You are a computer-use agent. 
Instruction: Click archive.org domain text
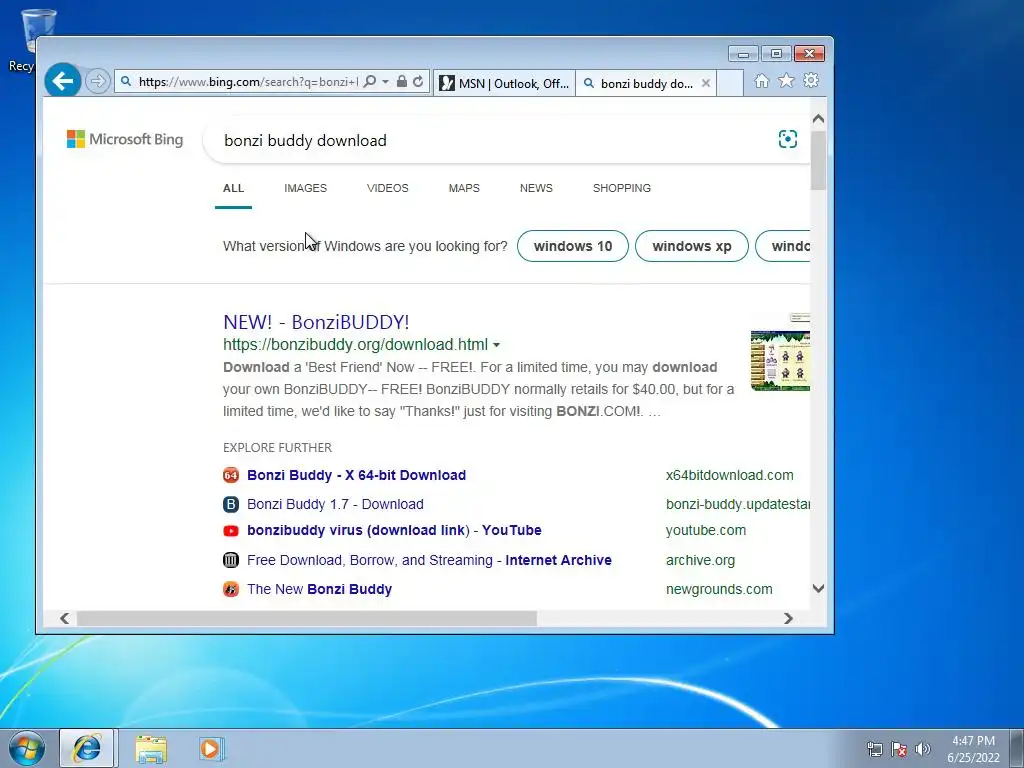point(700,560)
